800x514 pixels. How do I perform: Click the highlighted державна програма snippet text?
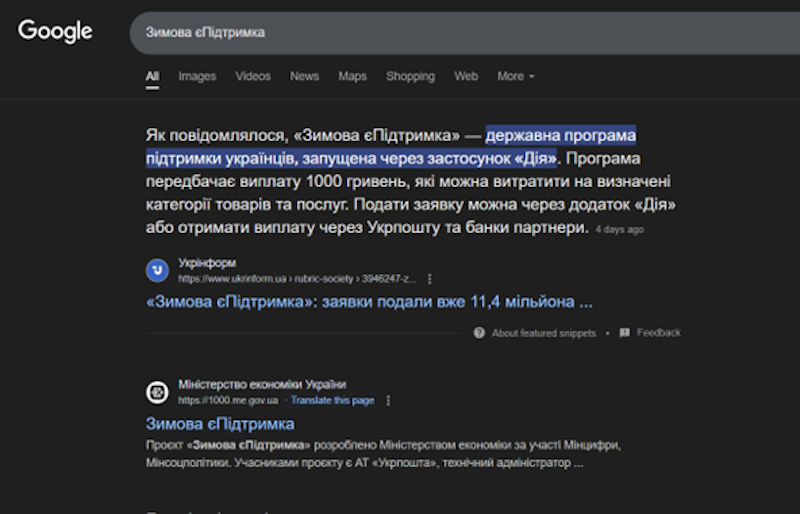[x=391, y=147]
